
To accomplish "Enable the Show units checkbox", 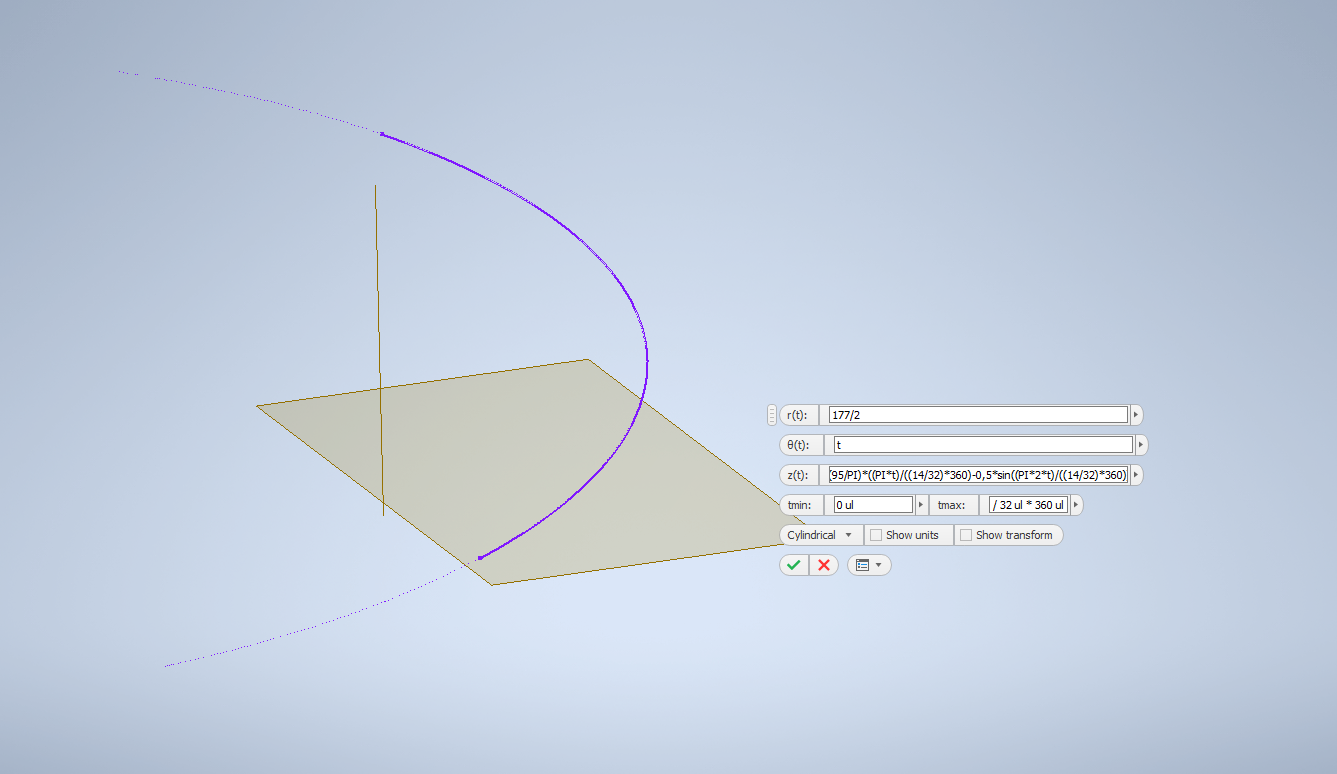I will coord(876,535).
